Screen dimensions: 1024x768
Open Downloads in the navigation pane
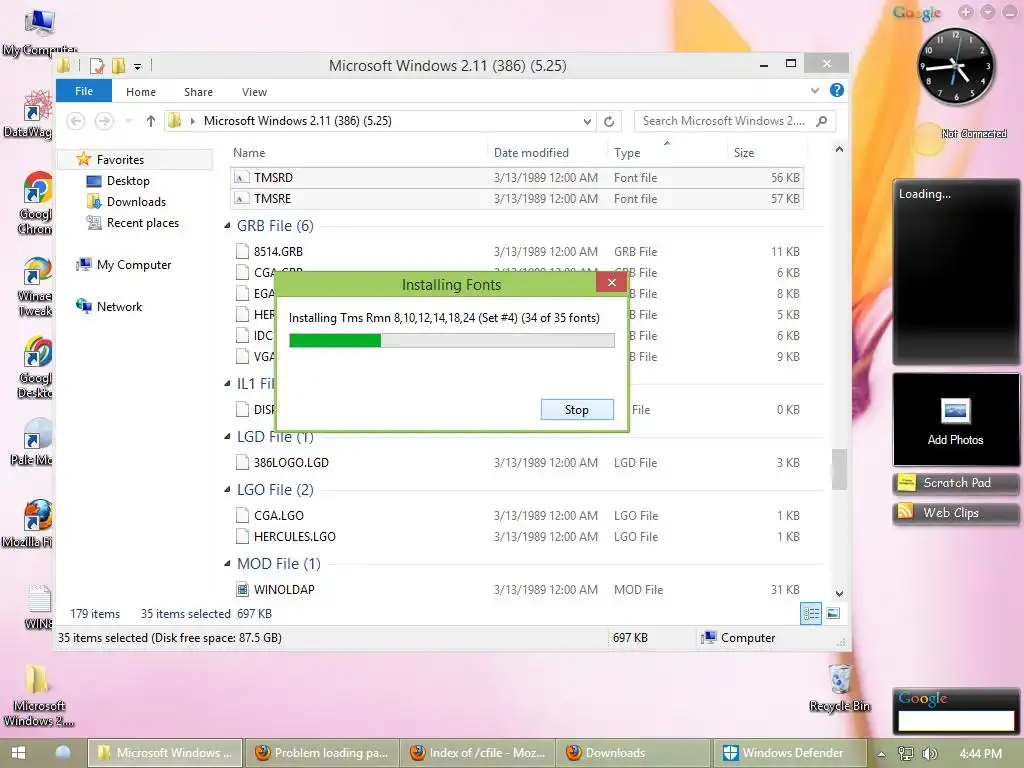pyautogui.click(x=136, y=202)
